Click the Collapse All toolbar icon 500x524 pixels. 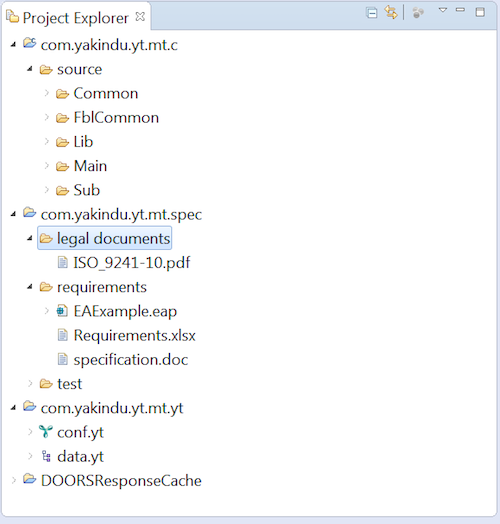point(372,13)
